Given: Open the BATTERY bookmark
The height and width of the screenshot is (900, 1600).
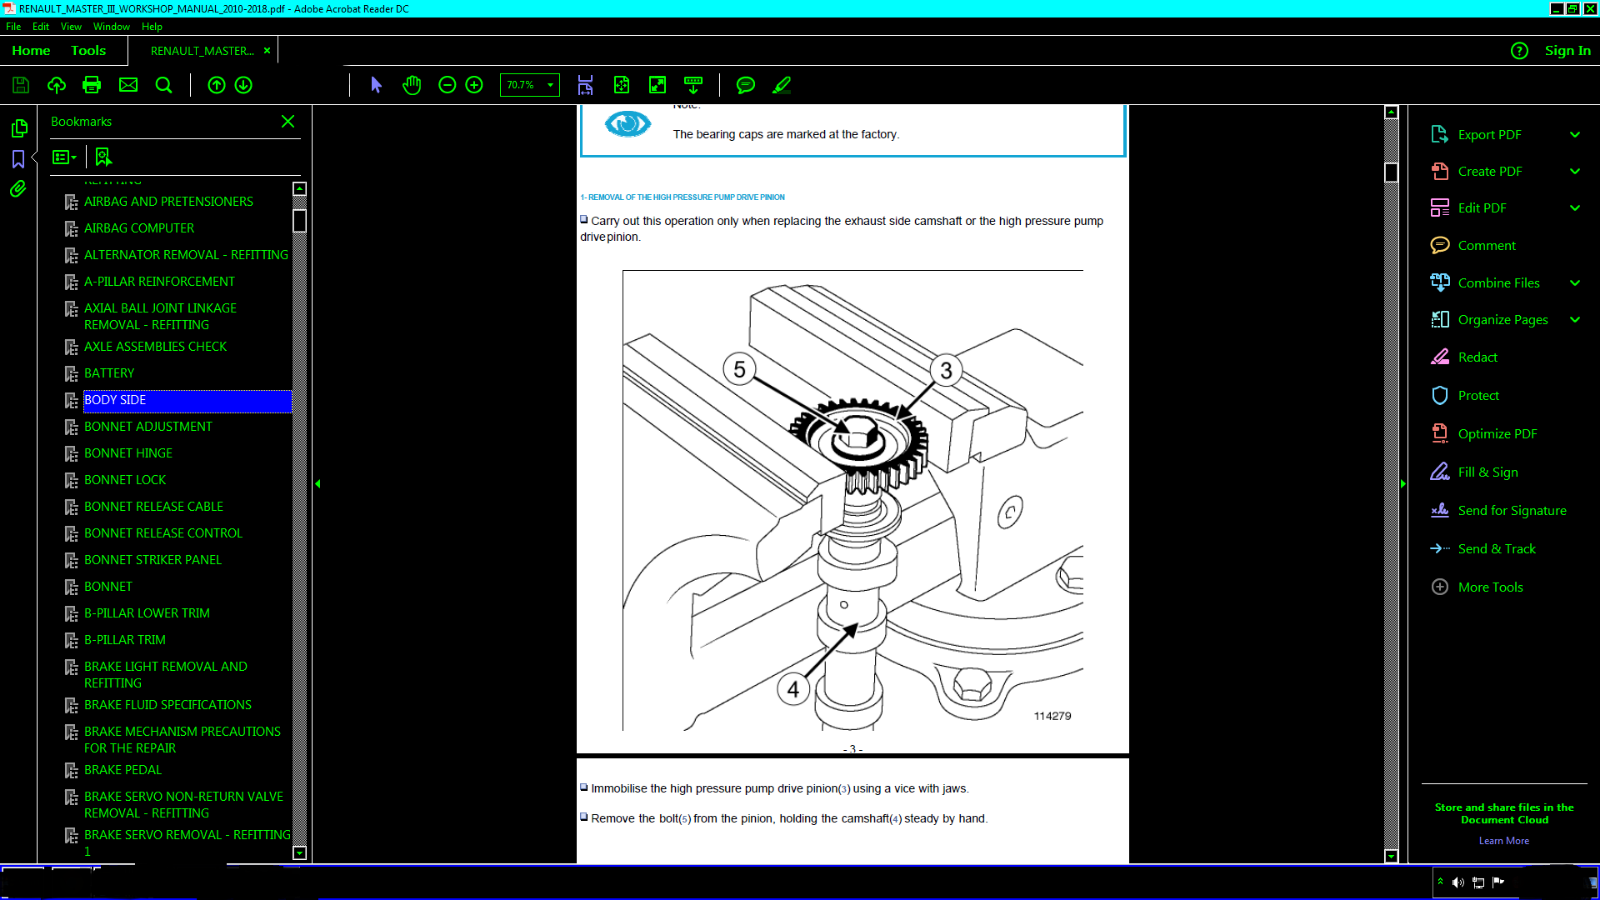Looking at the screenshot, I should pyautogui.click(x=109, y=373).
